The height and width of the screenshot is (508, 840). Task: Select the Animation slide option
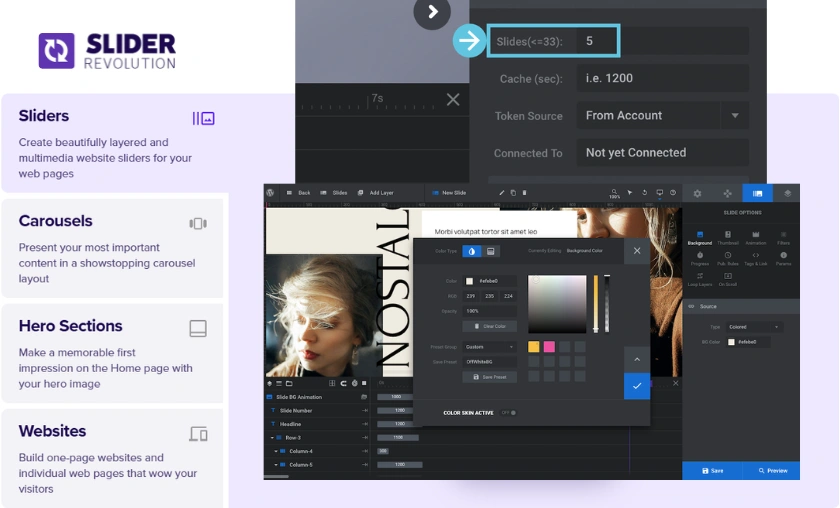pyautogui.click(x=756, y=238)
